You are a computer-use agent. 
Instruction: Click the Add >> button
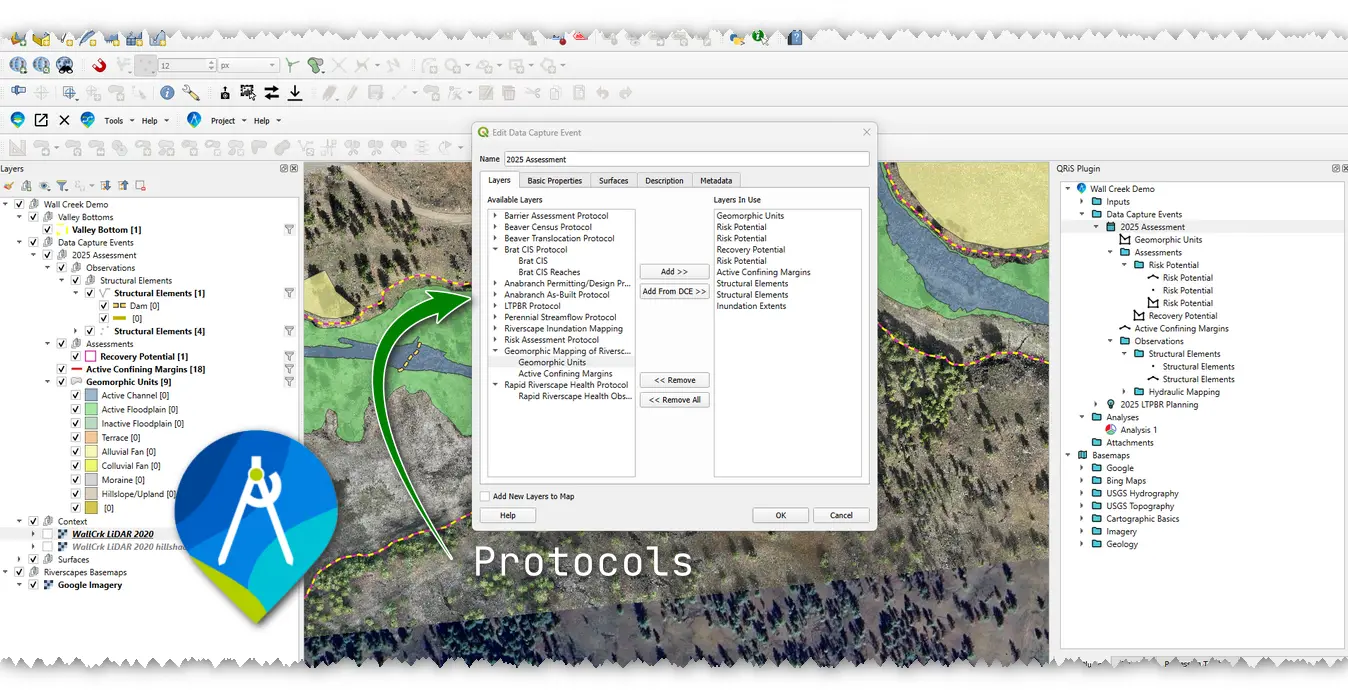(x=674, y=272)
